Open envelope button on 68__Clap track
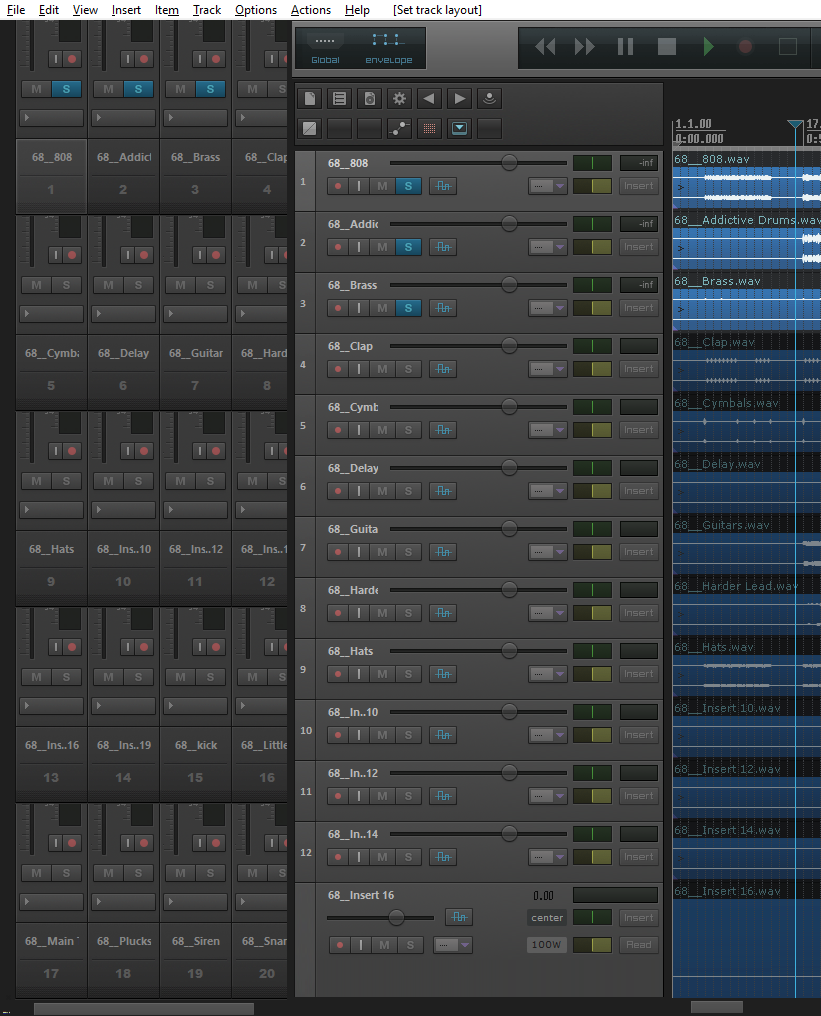Screen dimensions: 821x1016 (442, 369)
